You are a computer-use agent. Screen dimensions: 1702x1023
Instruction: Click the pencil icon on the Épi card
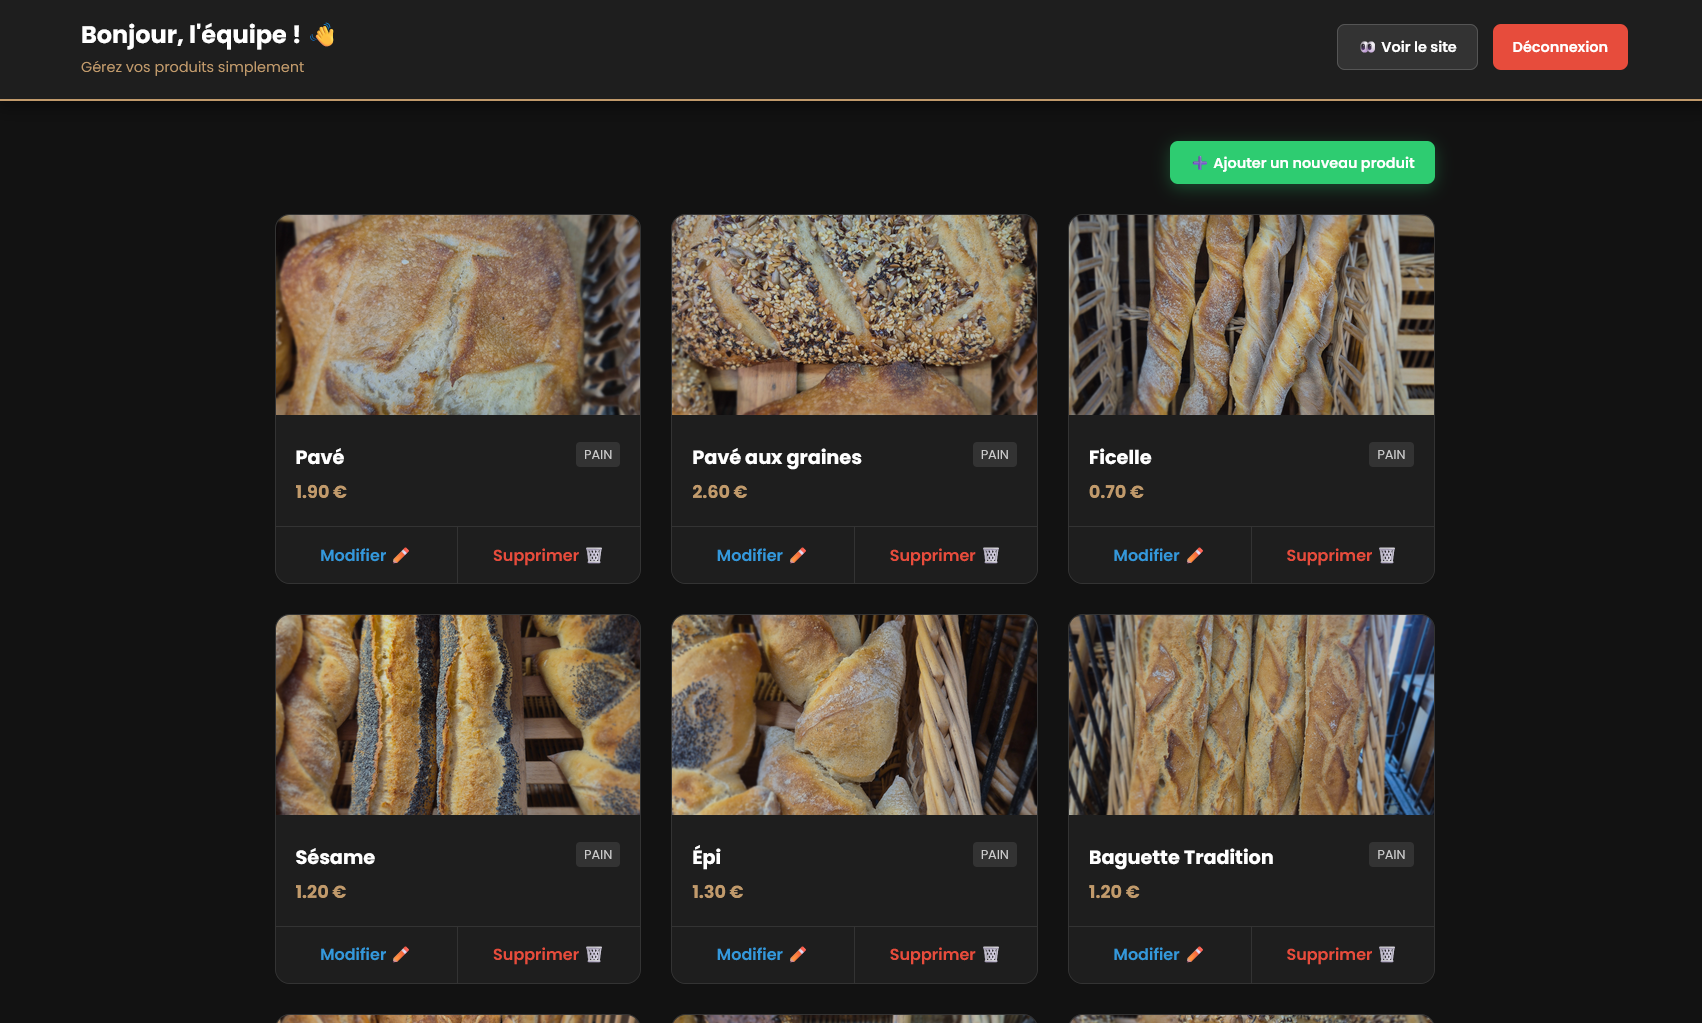(x=798, y=954)
